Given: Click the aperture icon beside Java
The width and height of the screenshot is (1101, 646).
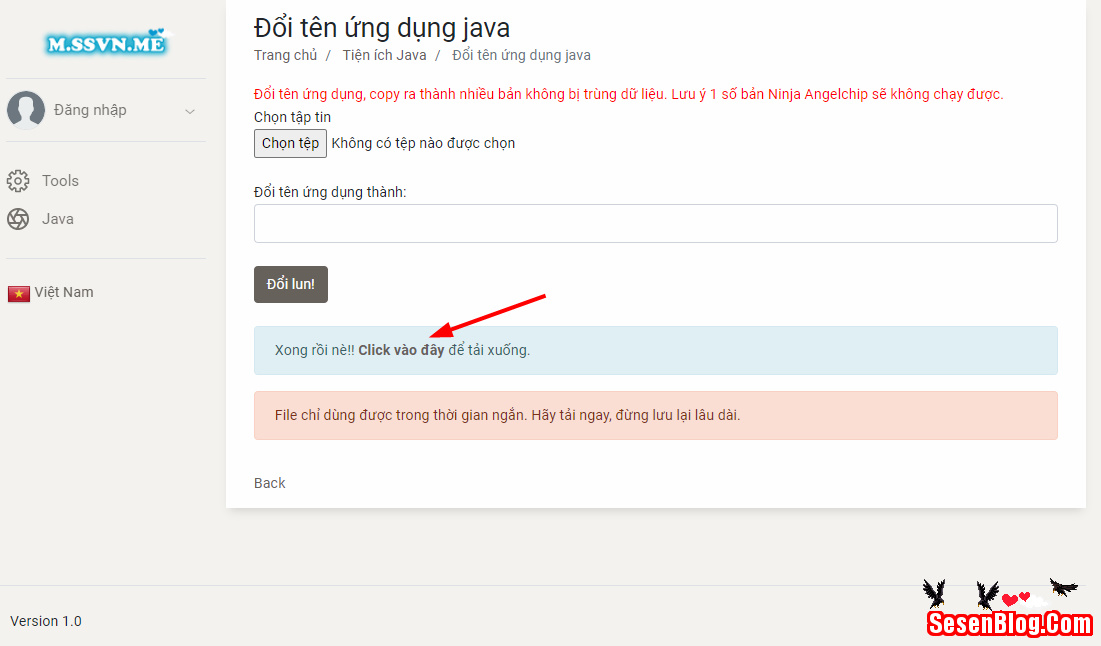Looking at the screenshot, I should (x=18, y=219).
